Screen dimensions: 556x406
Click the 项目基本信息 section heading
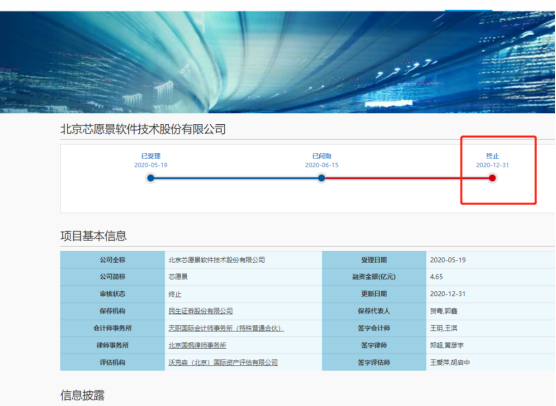(x=94, y=236)
